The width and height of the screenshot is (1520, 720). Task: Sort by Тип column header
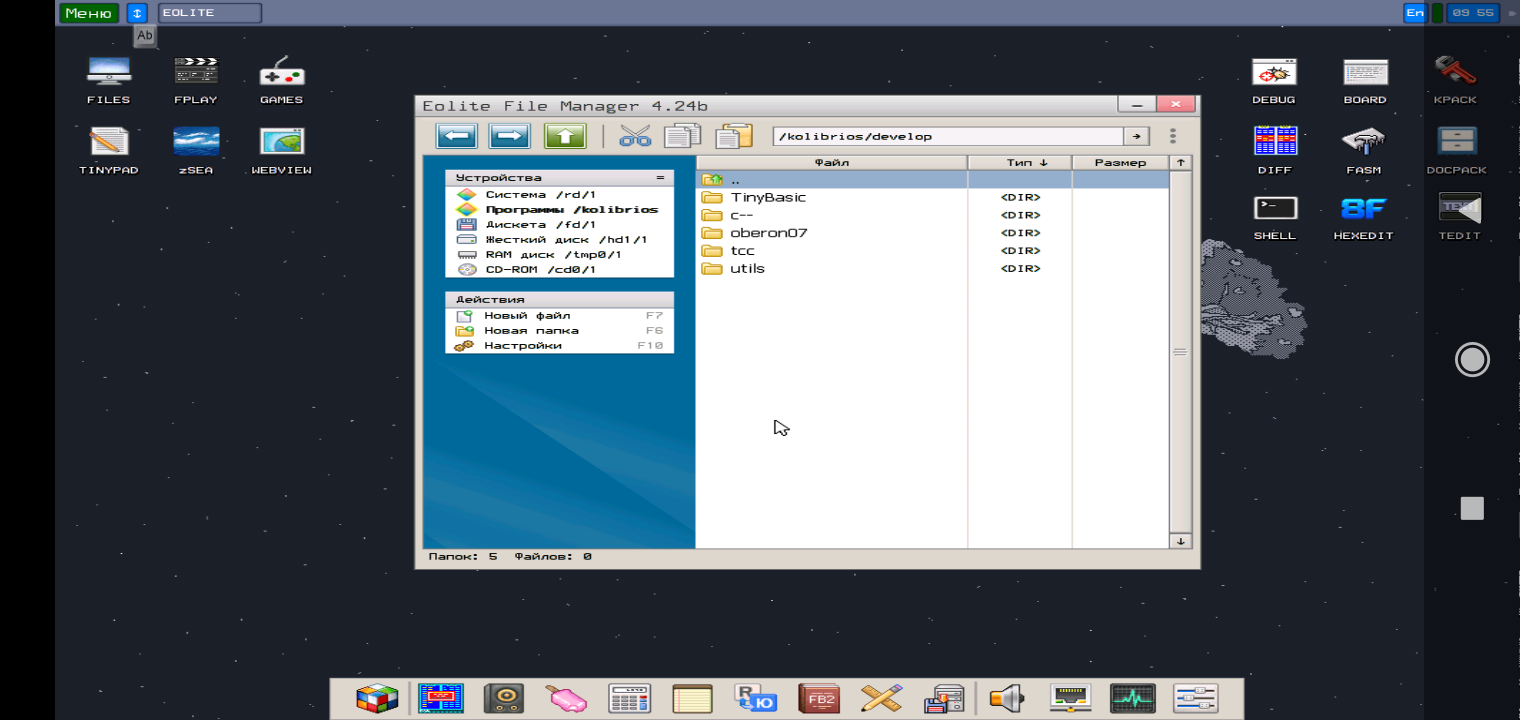click(x=1020, y=162)
